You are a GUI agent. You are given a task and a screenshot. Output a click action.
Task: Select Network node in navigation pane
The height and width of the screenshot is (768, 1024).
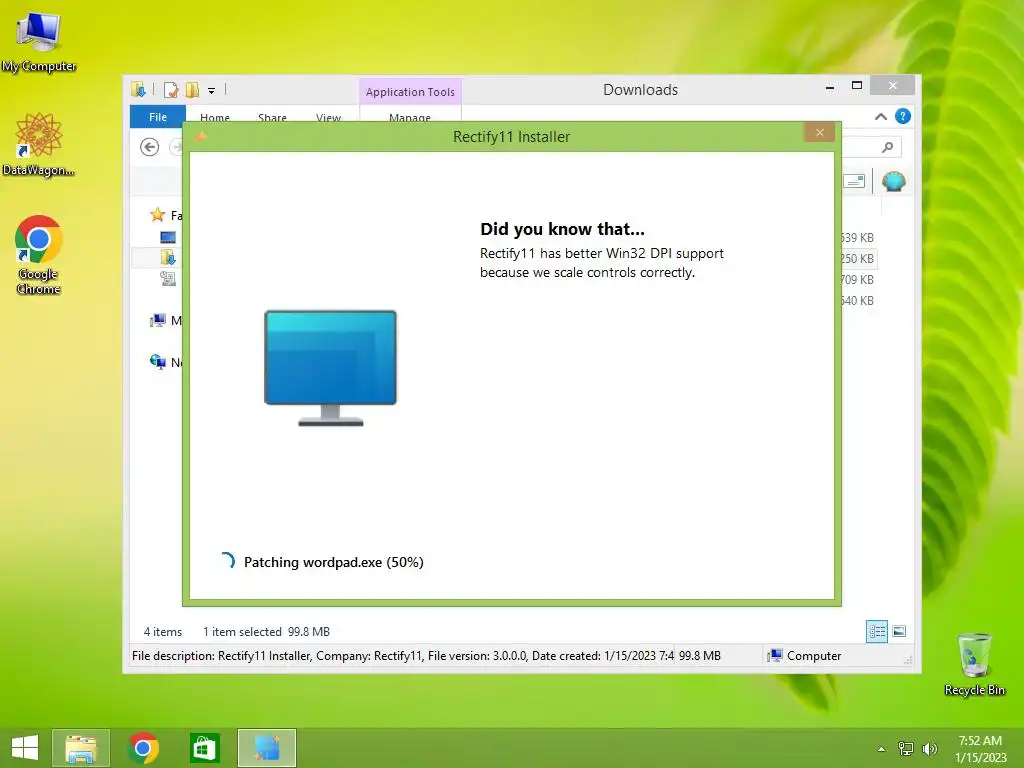click(158, 362)
